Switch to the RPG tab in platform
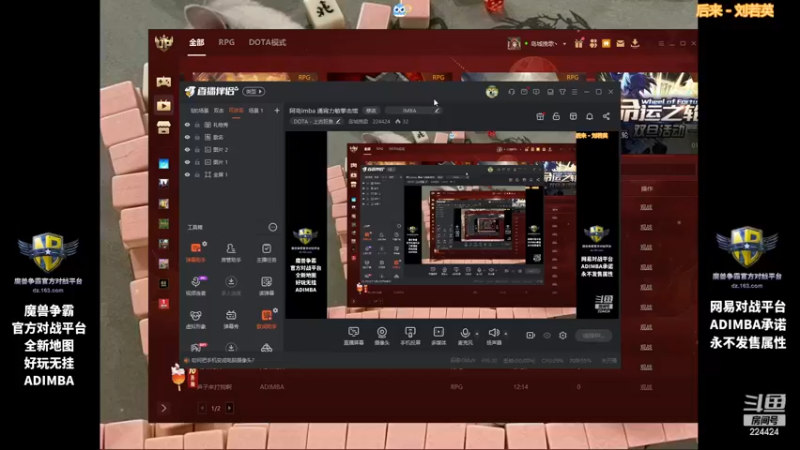800x450 pixels. (227, 42)
